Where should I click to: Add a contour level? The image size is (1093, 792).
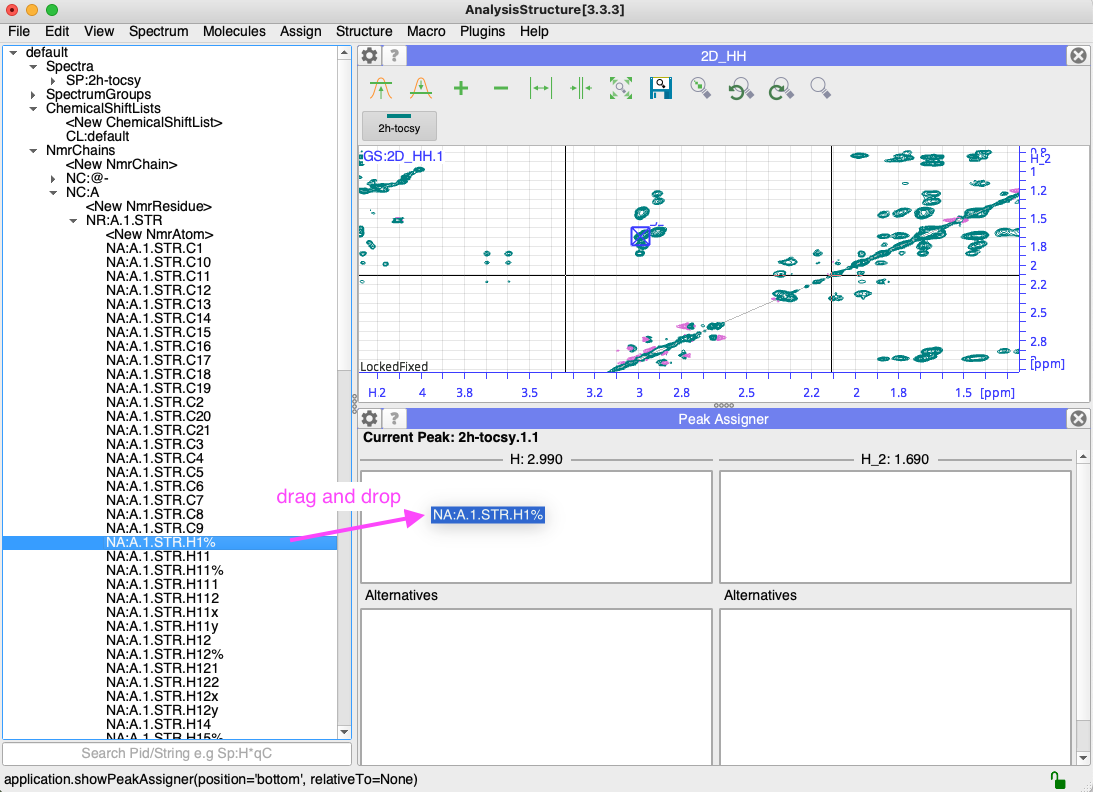point(461,89)
